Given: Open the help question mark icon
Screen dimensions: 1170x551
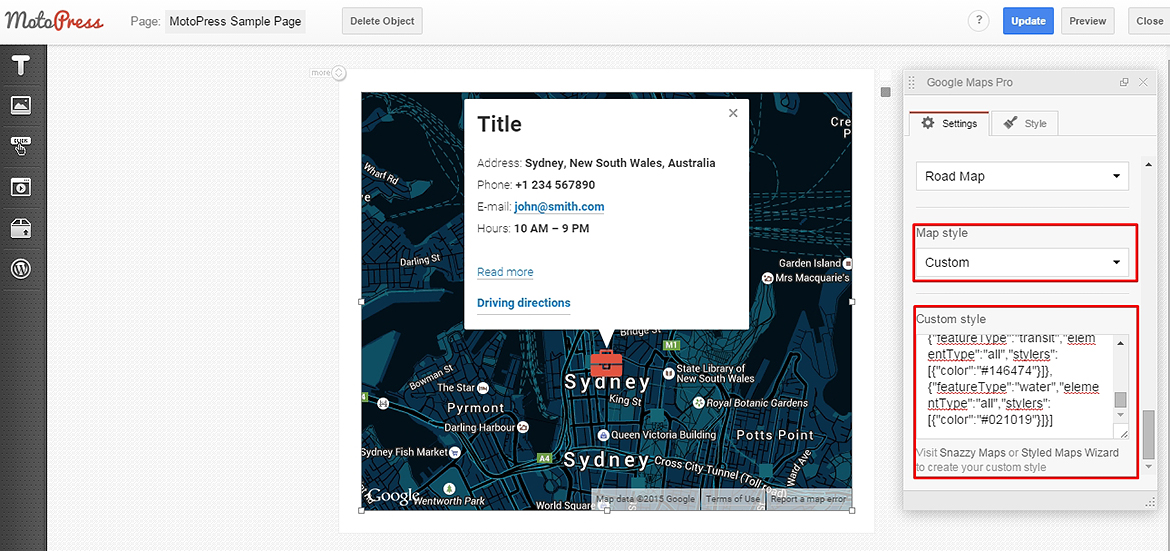Looking at the screenshot, I should (978, 21).
